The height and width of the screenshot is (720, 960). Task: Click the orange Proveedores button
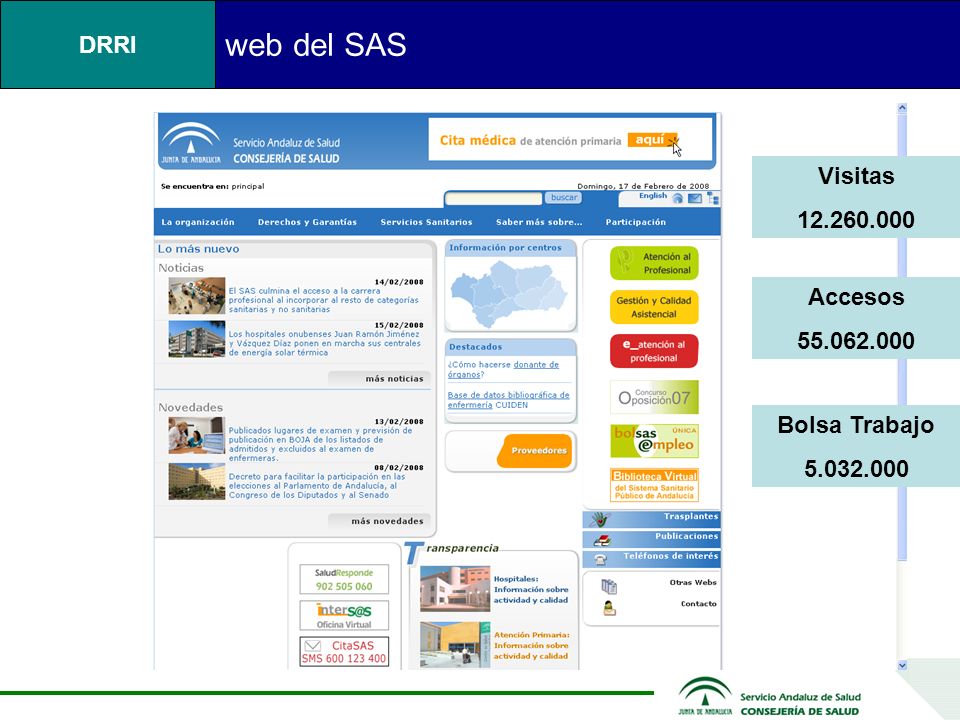(535, 451)
